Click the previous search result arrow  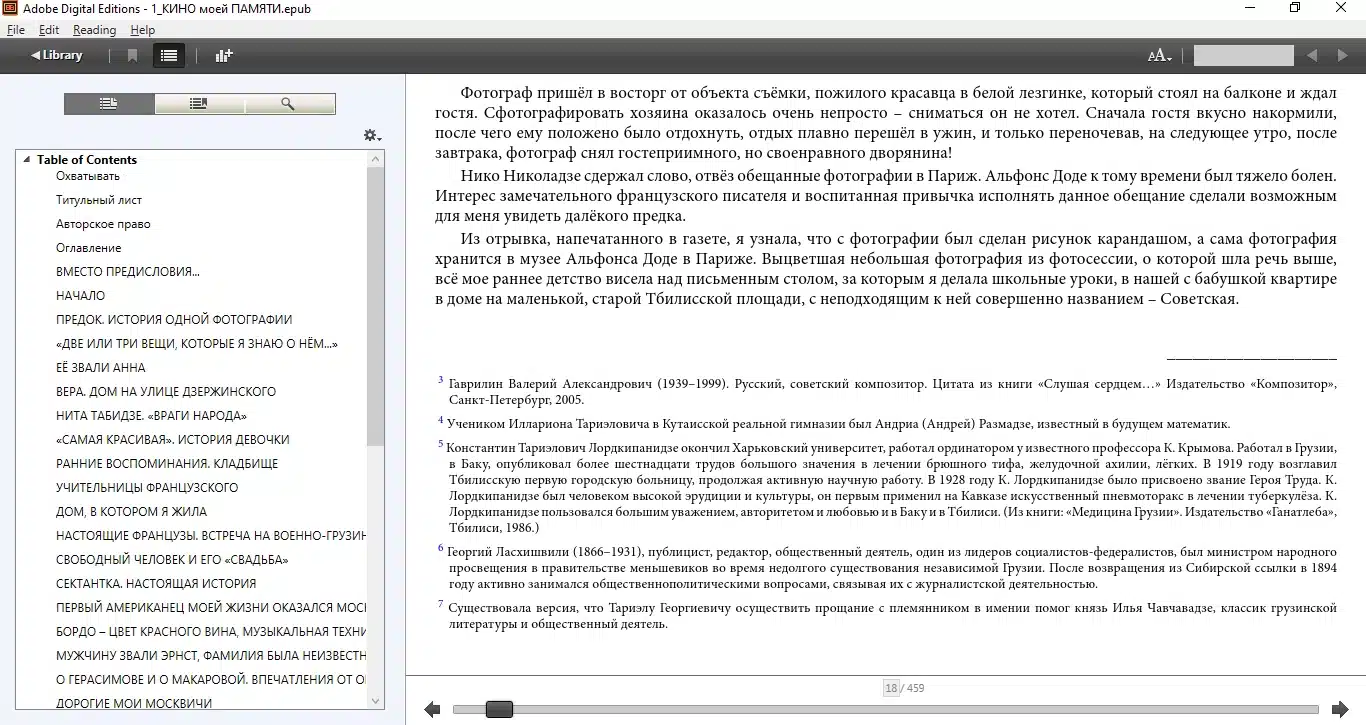[1312, 56]
